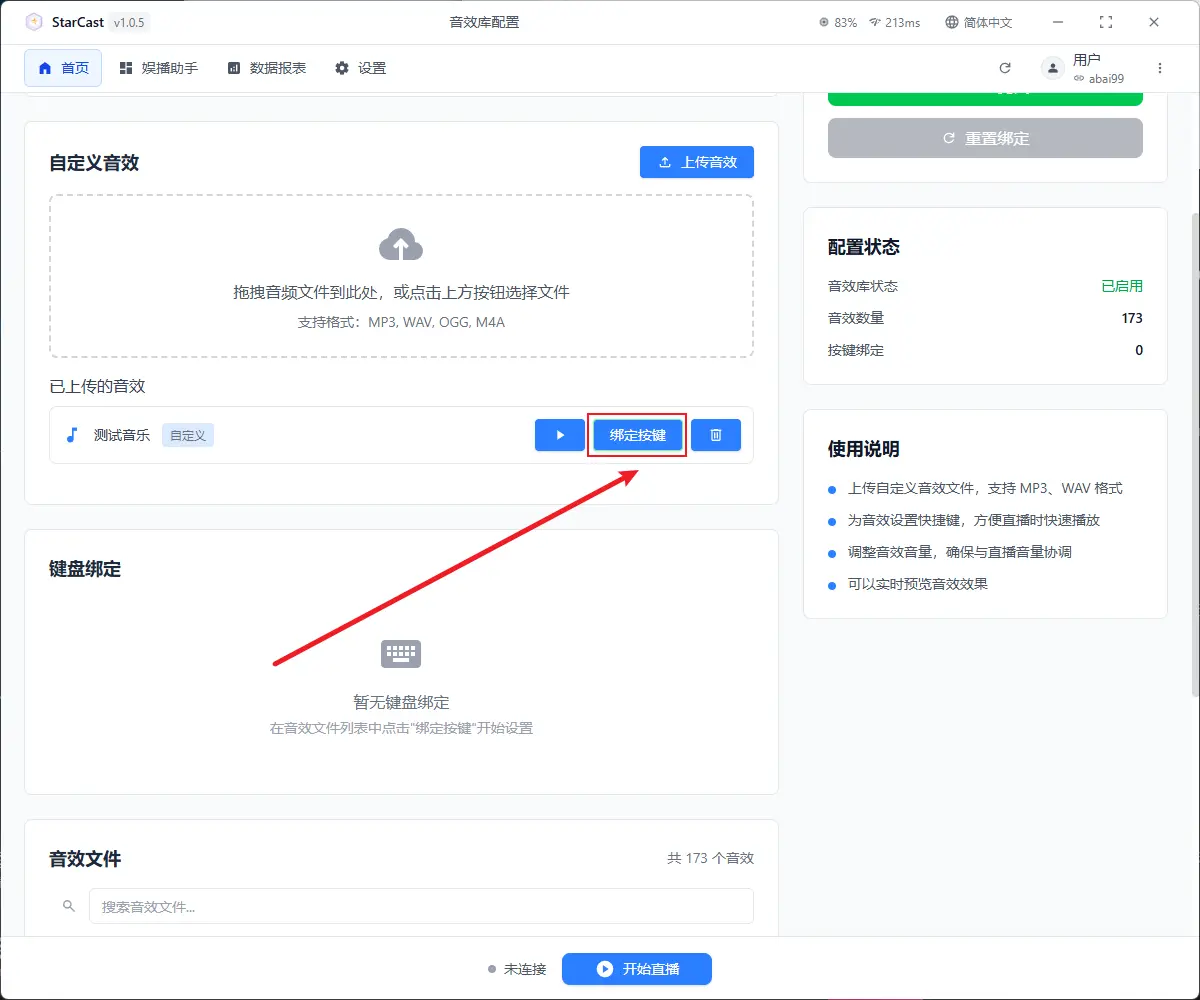Switch to the 娱播助手 tab

point(158,68)
